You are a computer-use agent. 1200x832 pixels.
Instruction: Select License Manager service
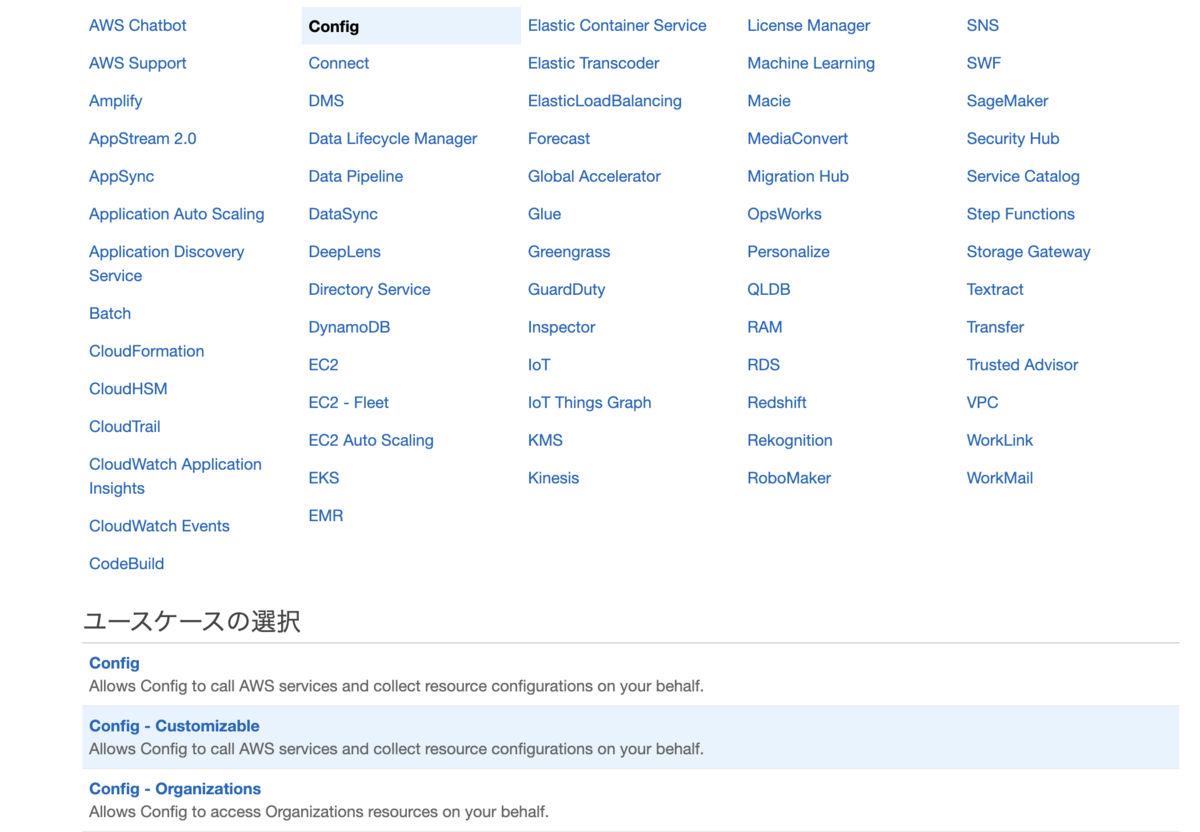(x=808, y=25)
